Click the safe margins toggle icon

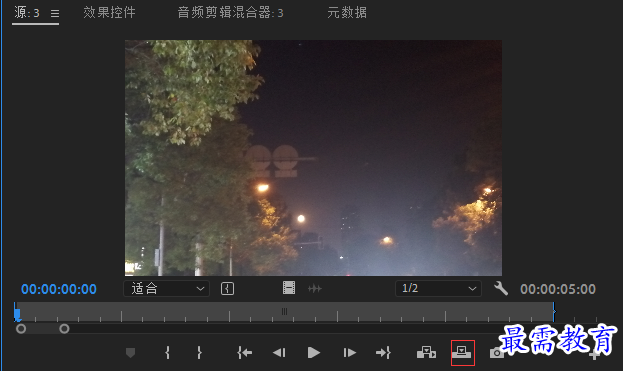(227, 288)
